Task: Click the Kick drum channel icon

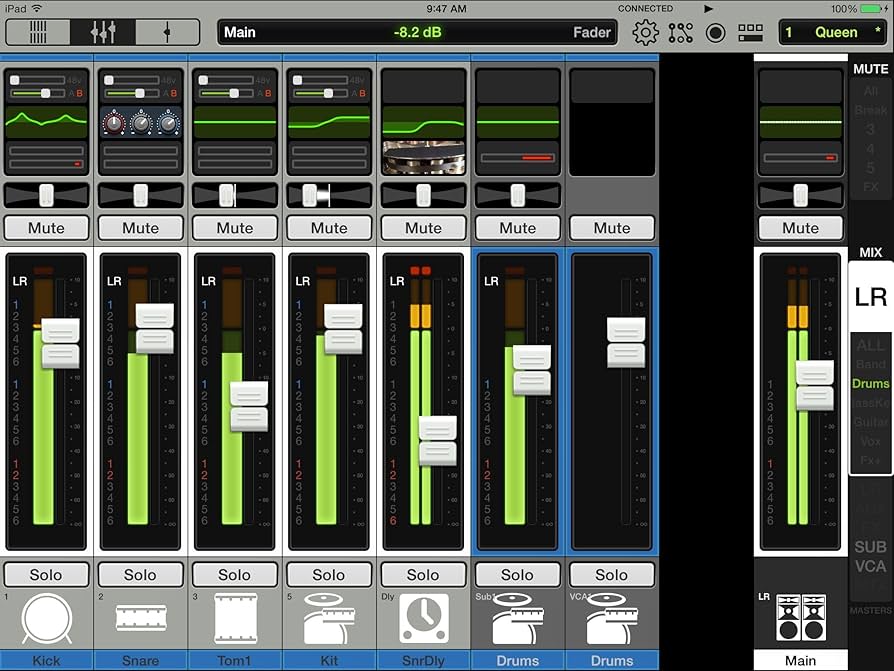Action: (x=46, y=618)
